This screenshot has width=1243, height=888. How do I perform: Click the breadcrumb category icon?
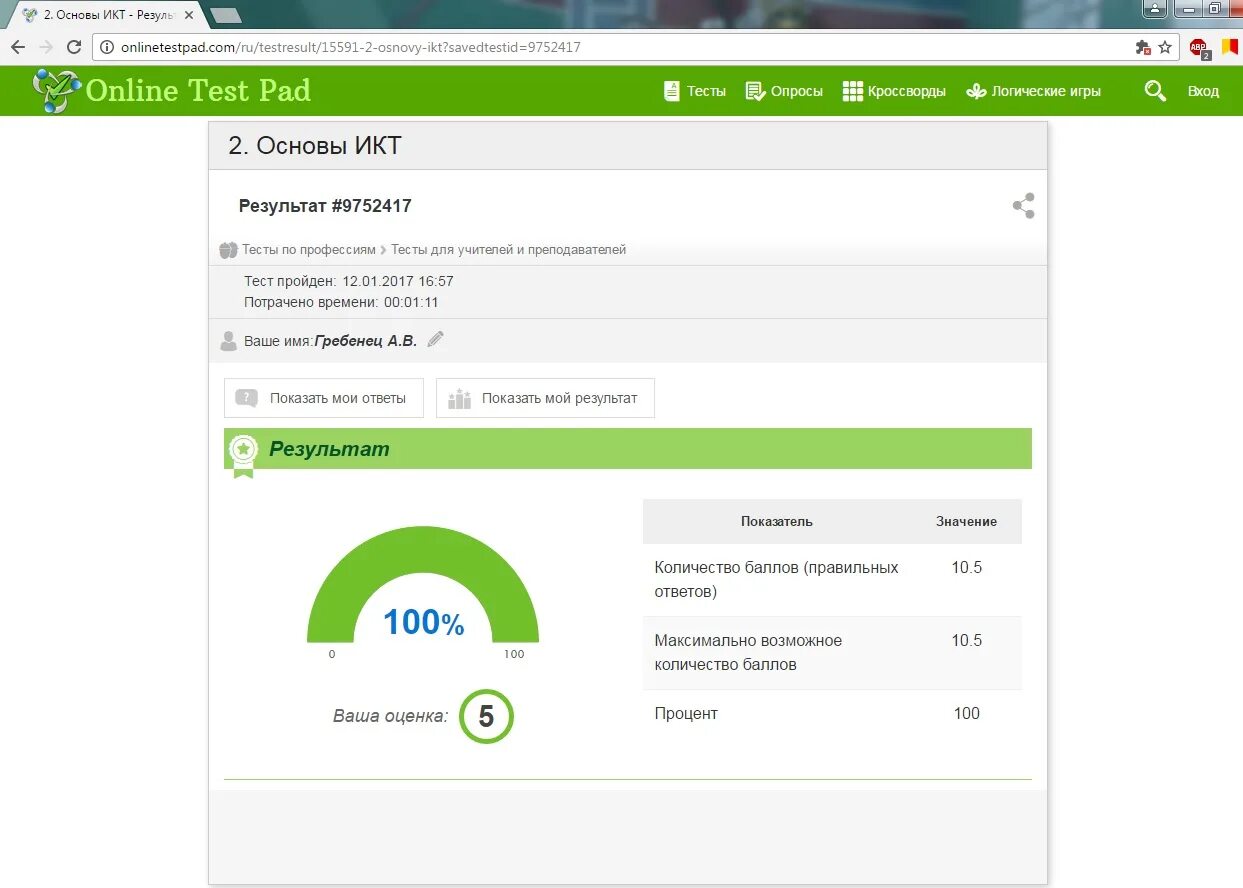[228, 250]
